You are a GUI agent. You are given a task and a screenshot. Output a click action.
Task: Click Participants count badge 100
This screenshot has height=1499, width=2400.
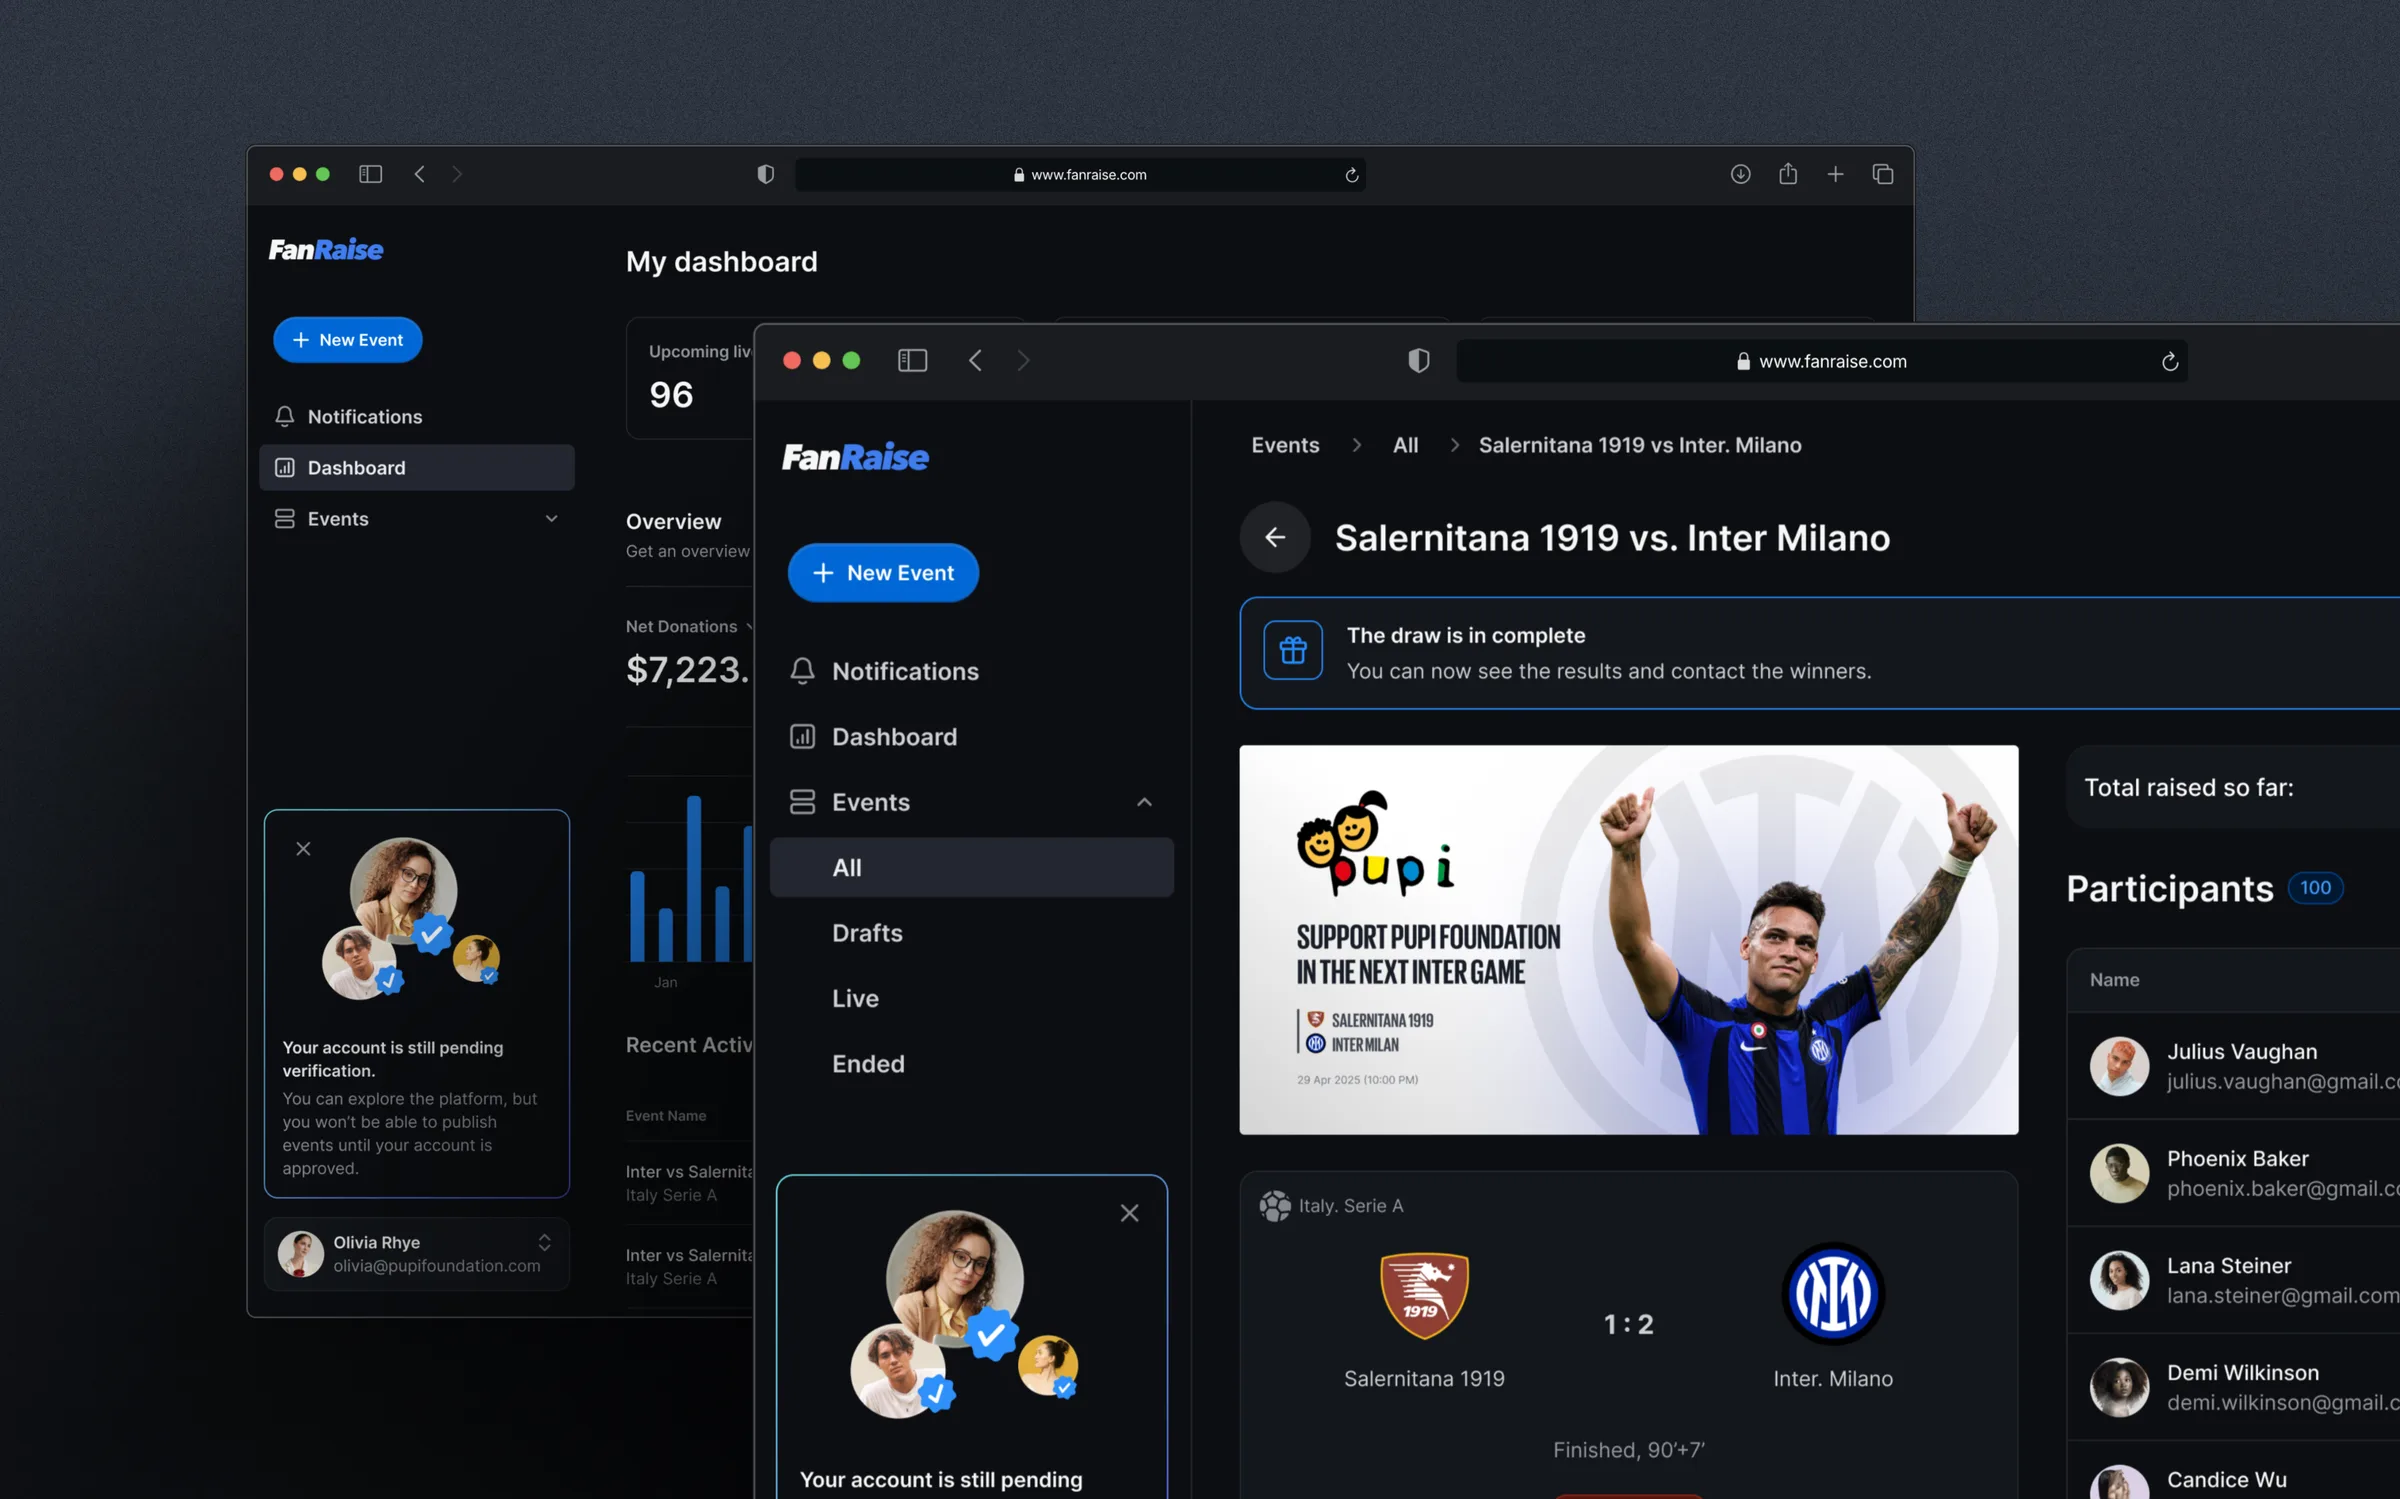point(2315,888)
